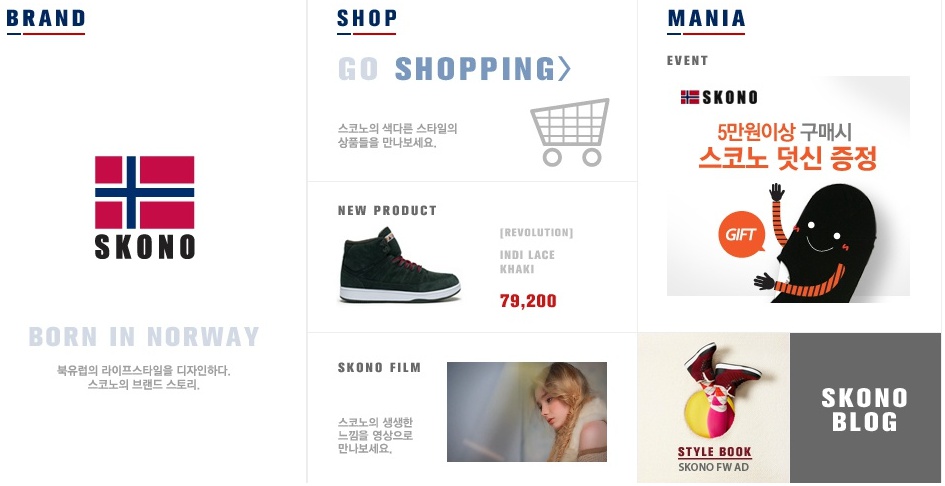Open the SKONO BLOG tile
Image resolution: width=945 pixels, height=486 pixels.
865,408
